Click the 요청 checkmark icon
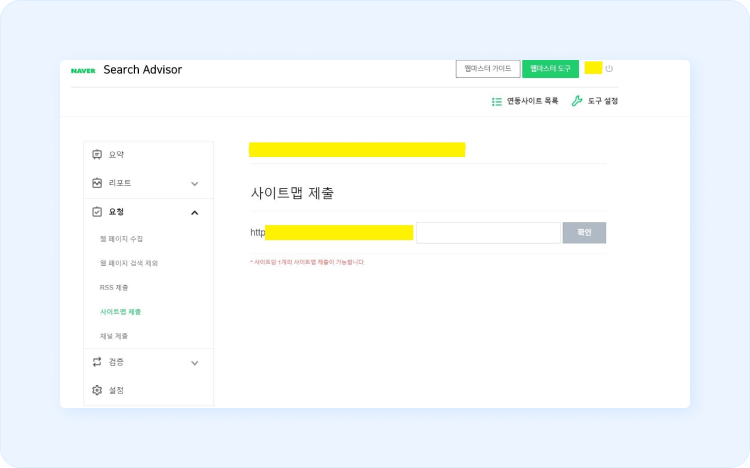Screen dimensions: 750x468 (97, 212)
